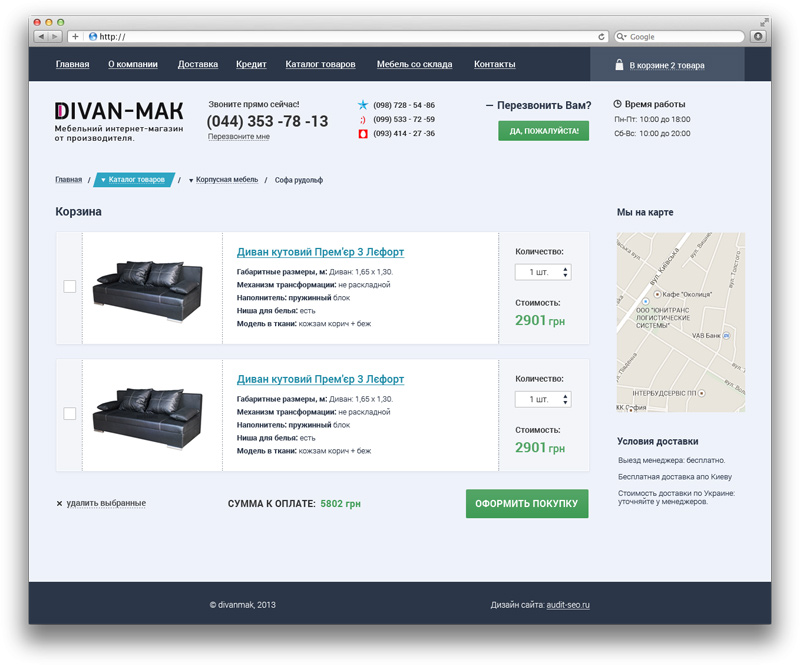800x666 pixels.
Task: Expand the Корпусная мебель breadcrumb dropdown
Action: pos(191,180)
